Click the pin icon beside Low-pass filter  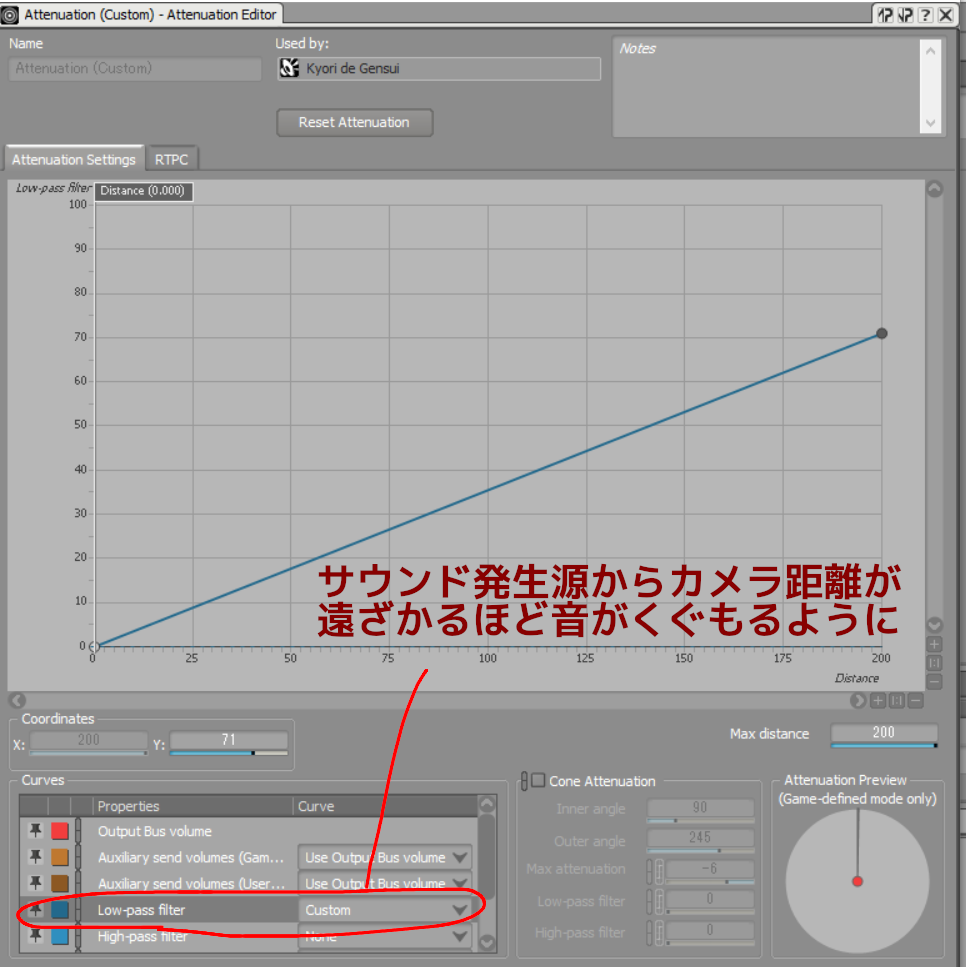(x=35, y=910)
